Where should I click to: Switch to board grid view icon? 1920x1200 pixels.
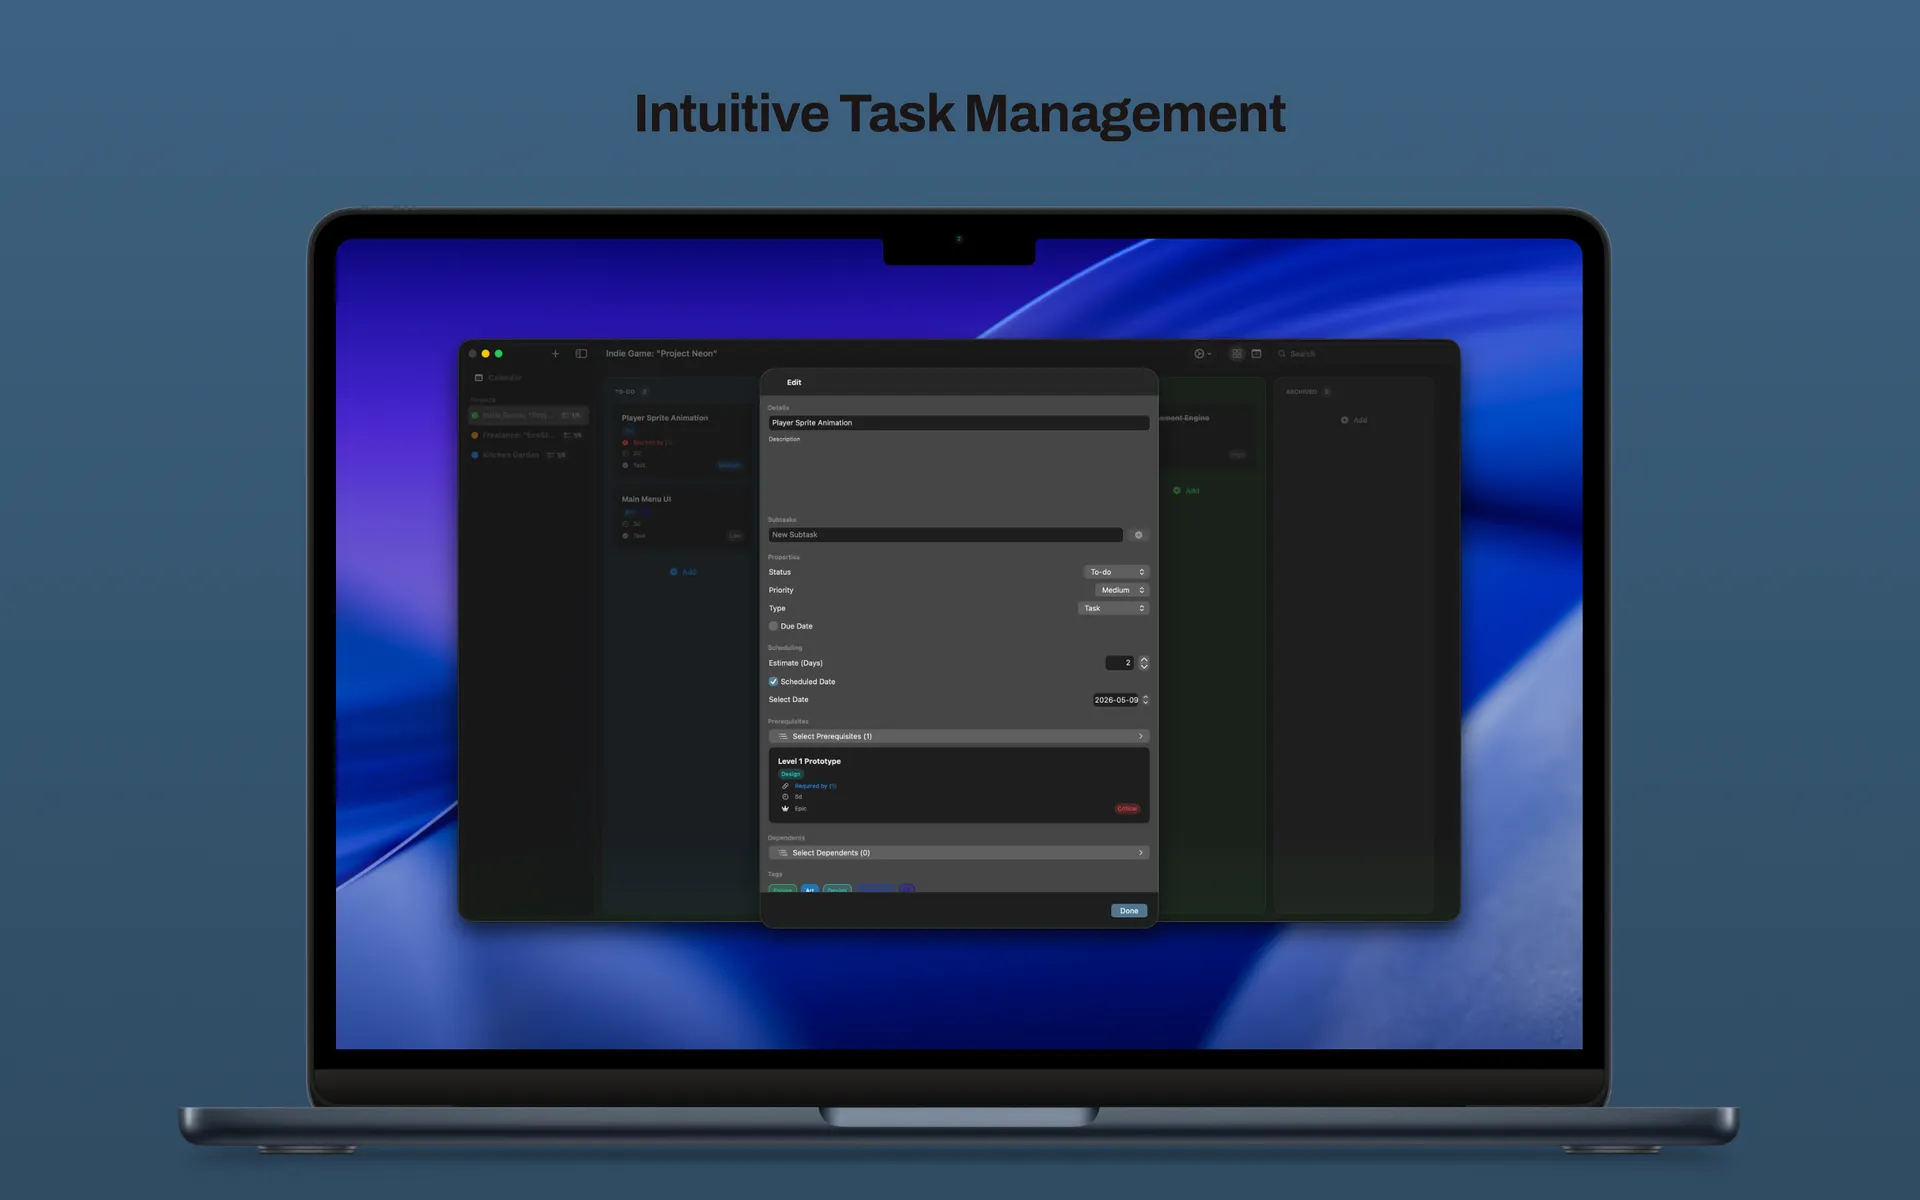point(1237,354)
